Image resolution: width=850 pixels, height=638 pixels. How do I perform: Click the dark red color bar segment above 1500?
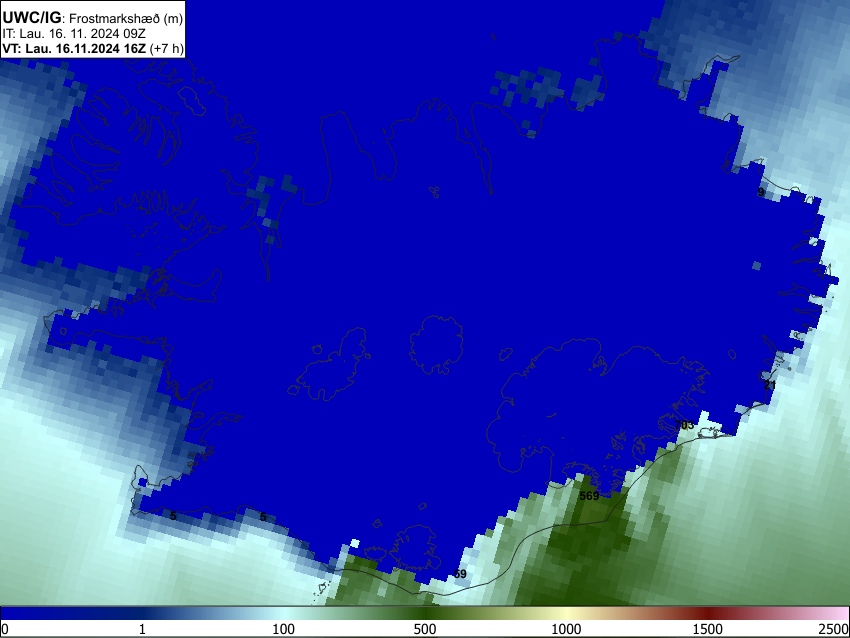[x=708, y=613]
